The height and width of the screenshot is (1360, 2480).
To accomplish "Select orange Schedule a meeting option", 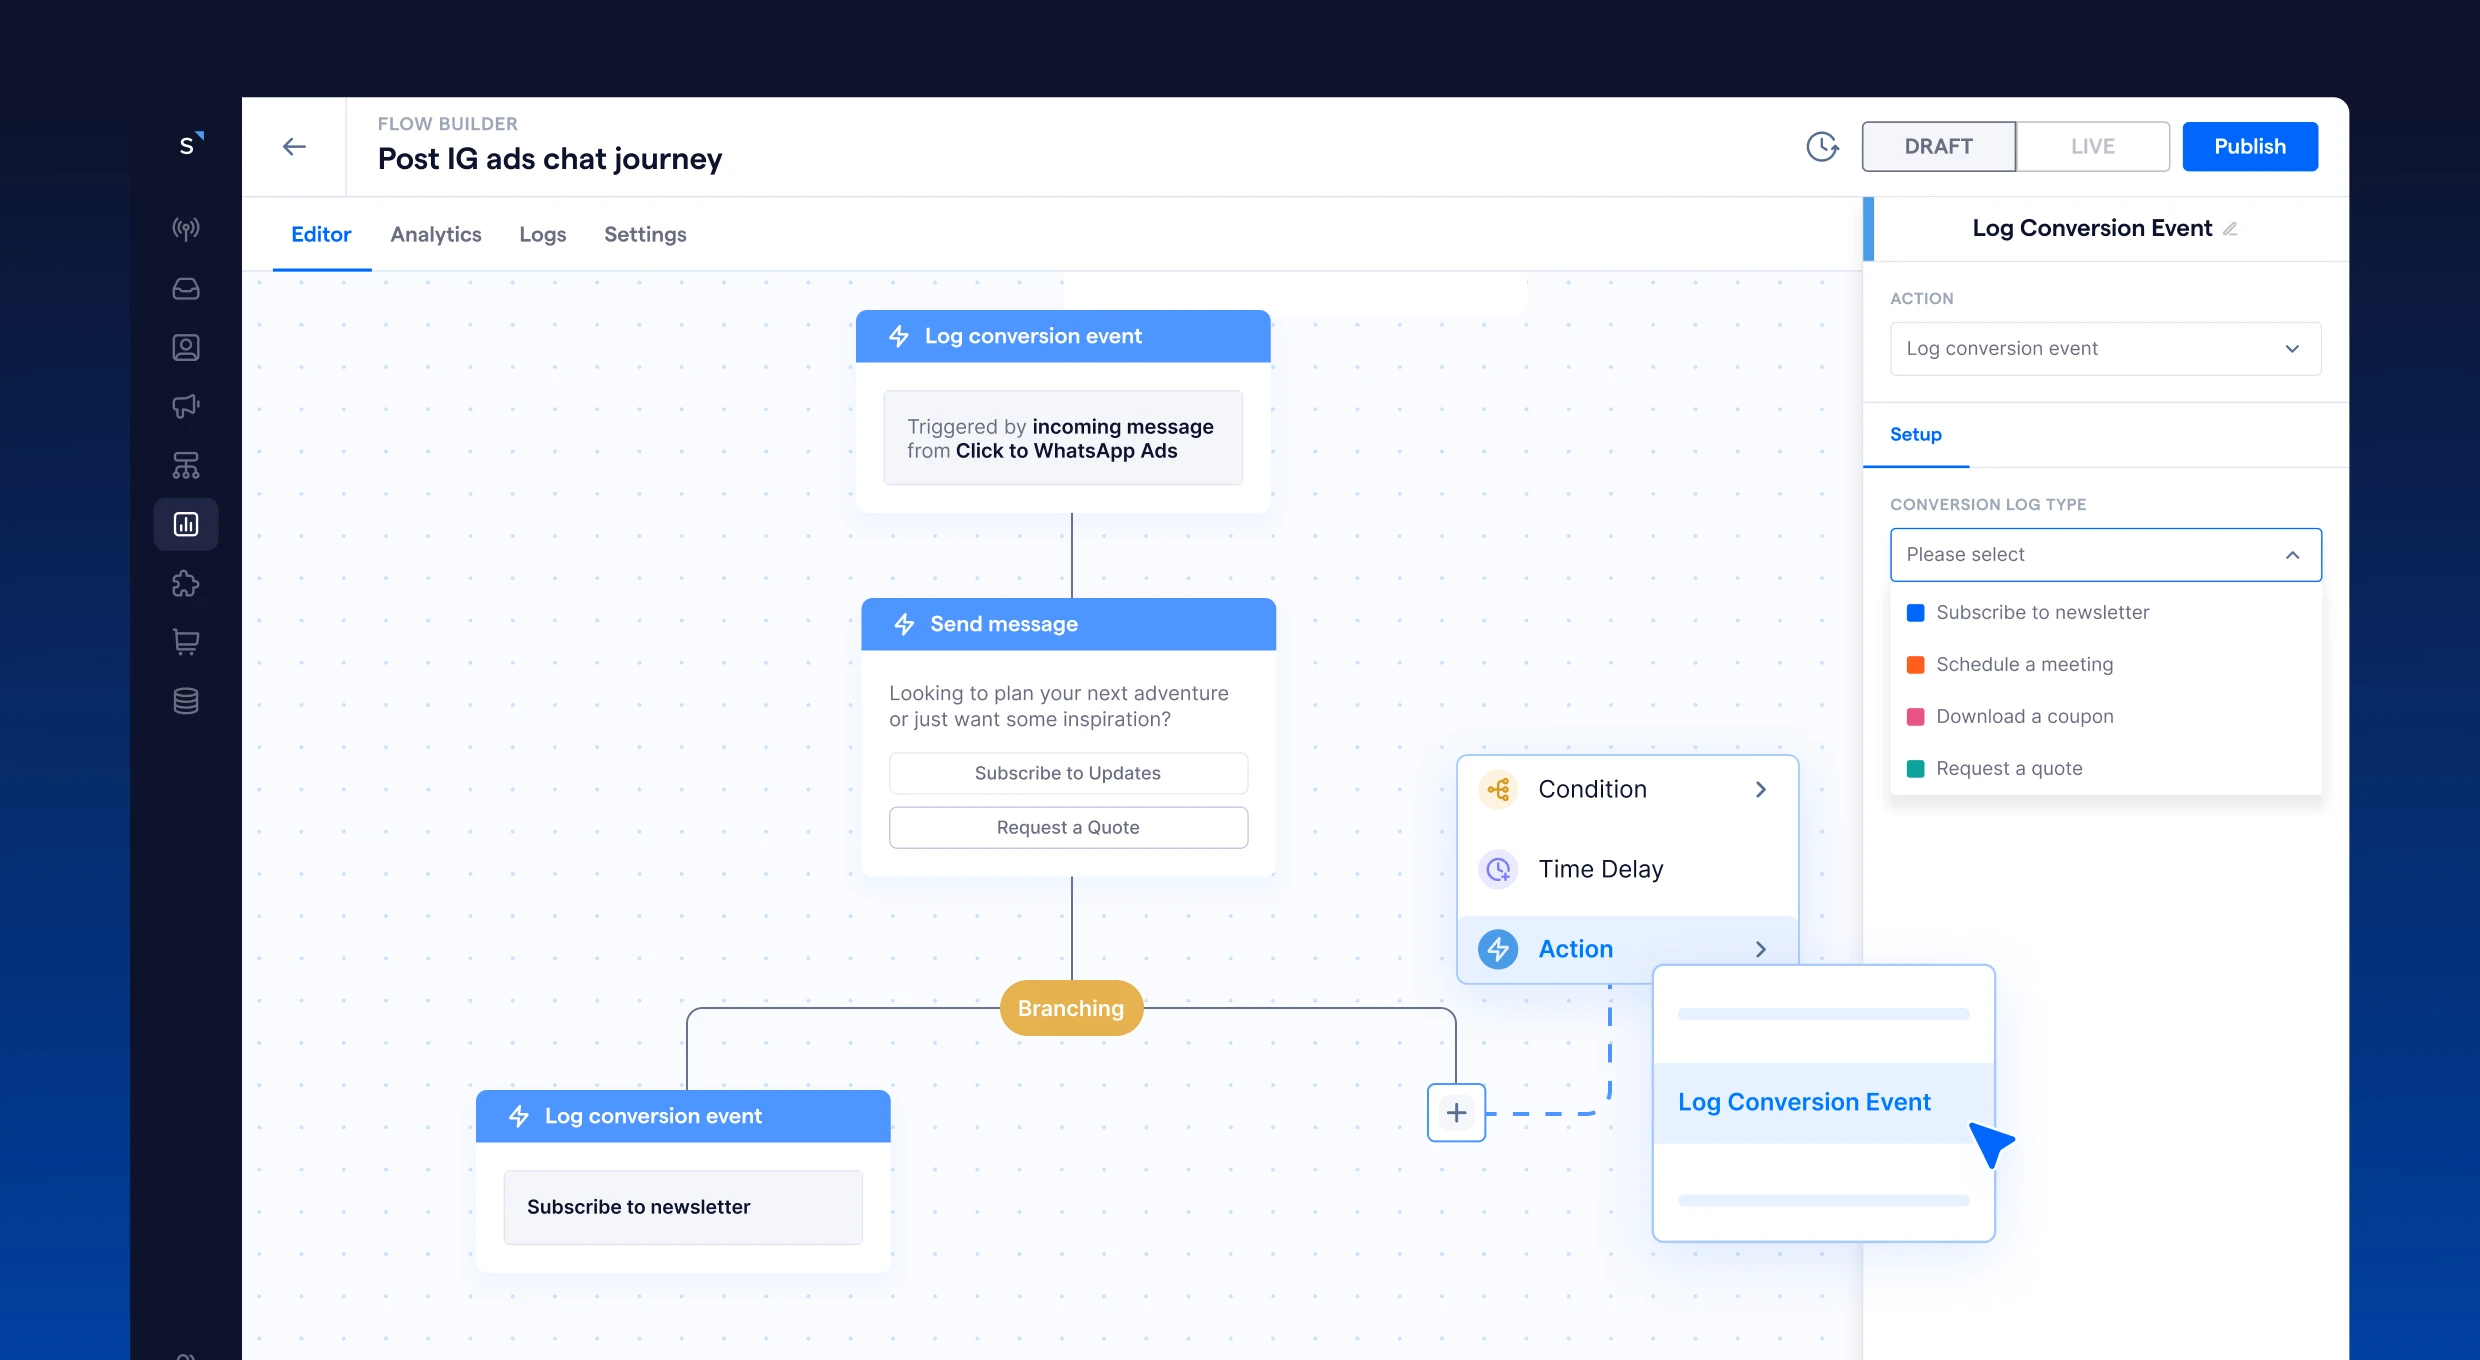I will 2024,665.
